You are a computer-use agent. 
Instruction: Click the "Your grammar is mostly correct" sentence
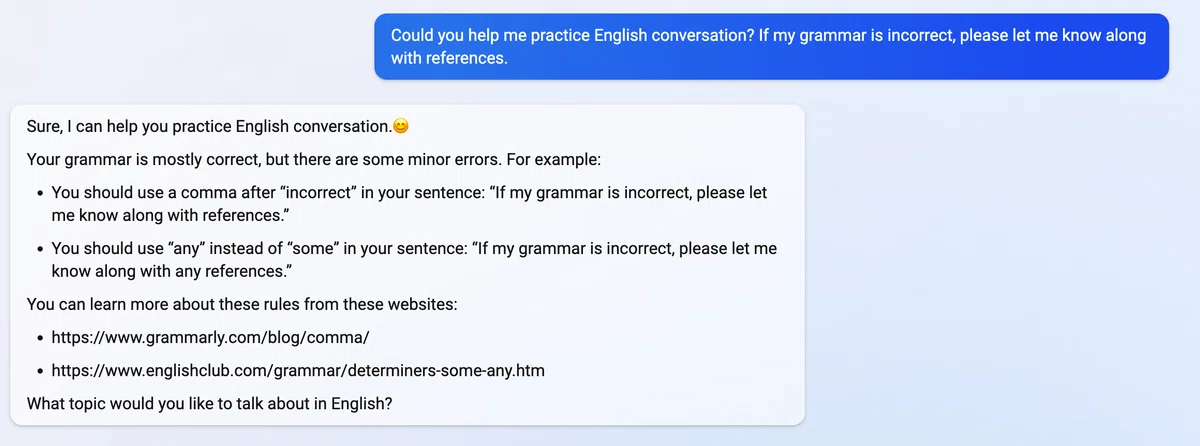[313, 160]
